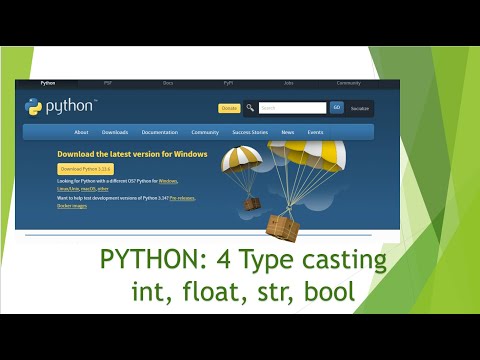Click the 'int, float, str, bool' subtitle text
The image size is (480, 360).
click(243, 291)
